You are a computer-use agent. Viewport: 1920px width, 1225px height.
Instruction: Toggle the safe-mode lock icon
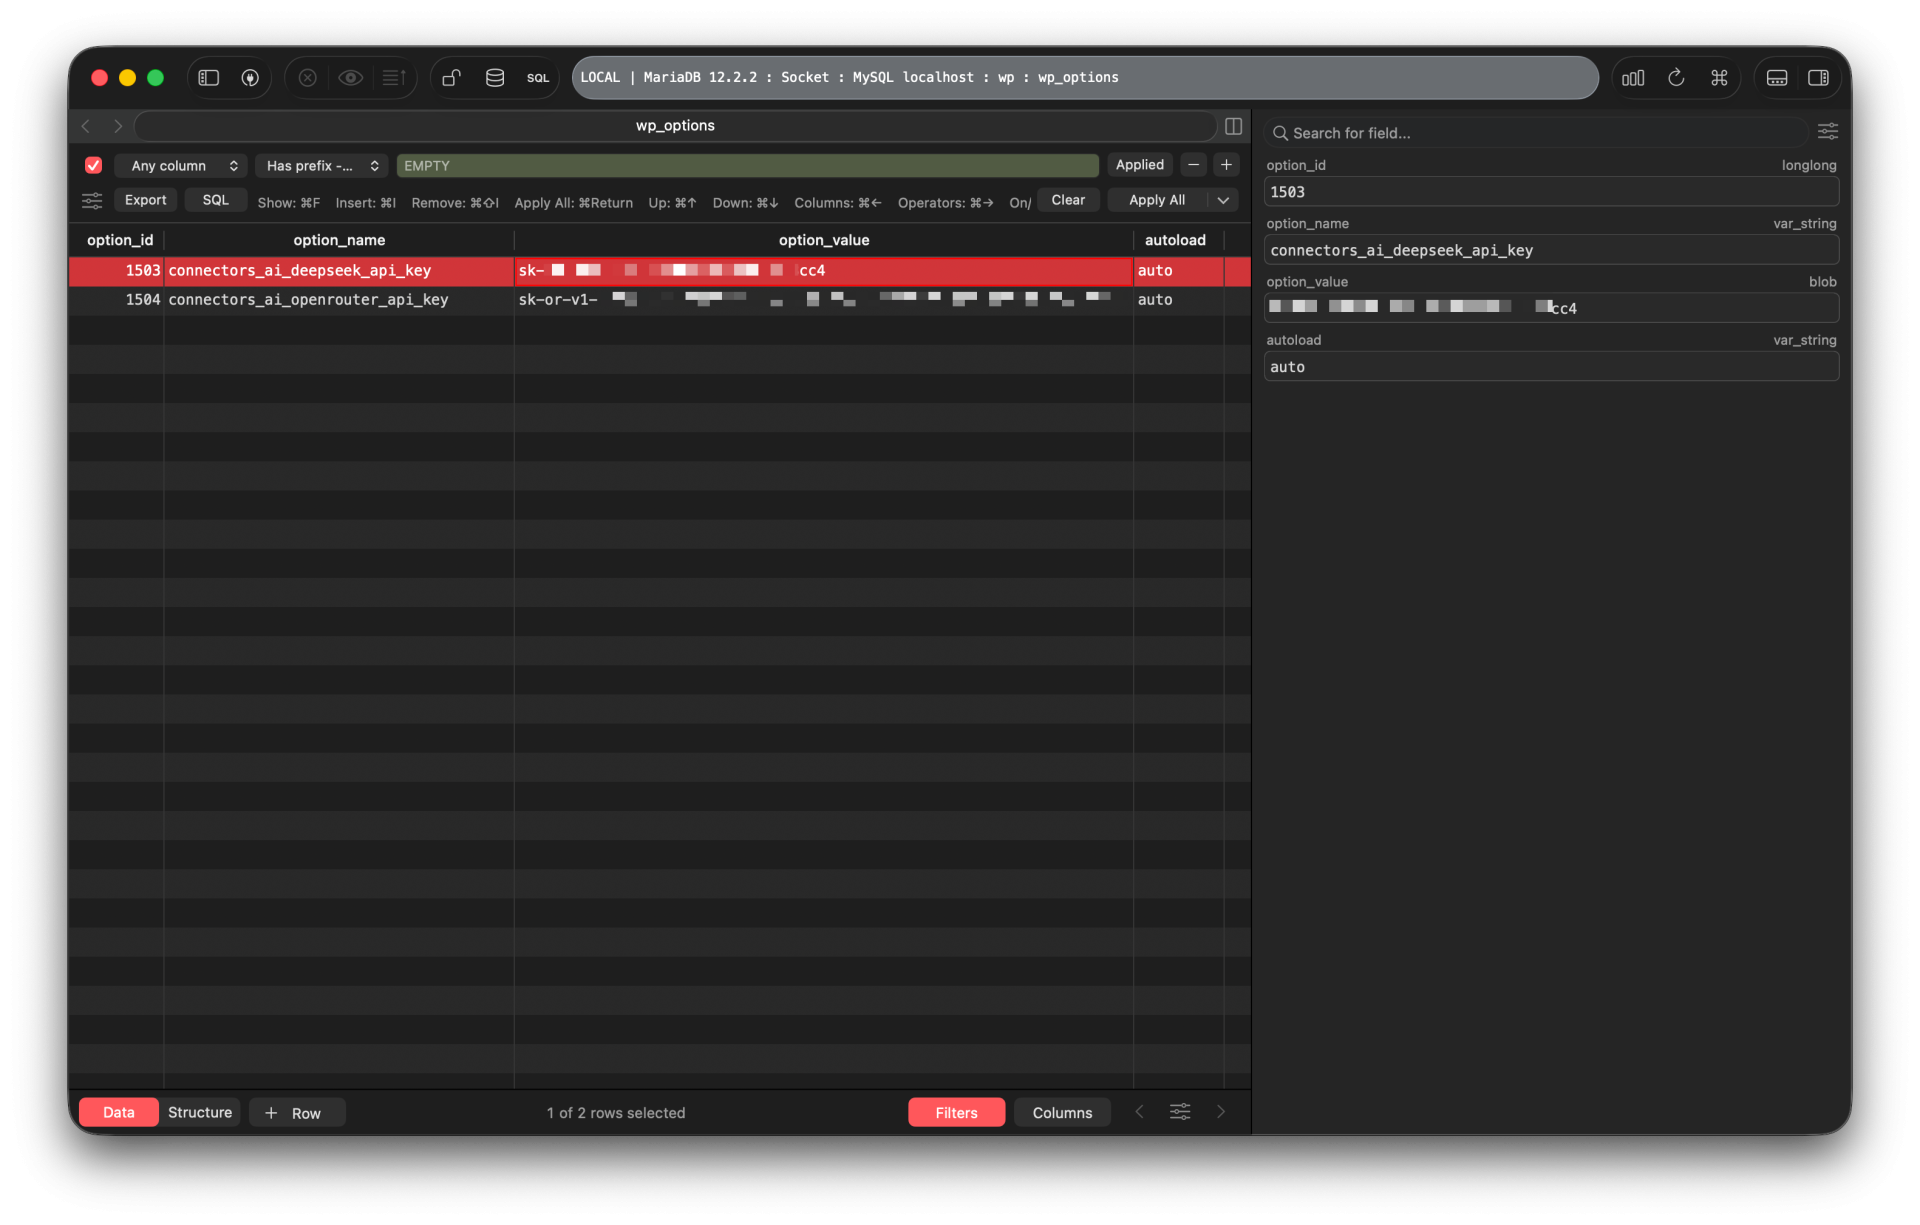pyautogui.click(x=452, y=78)
